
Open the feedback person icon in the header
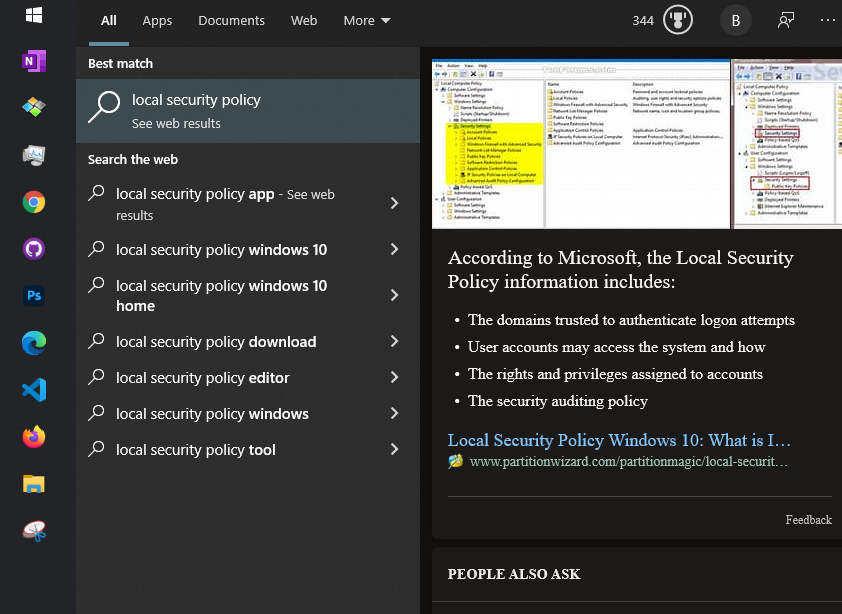(786, 20)
